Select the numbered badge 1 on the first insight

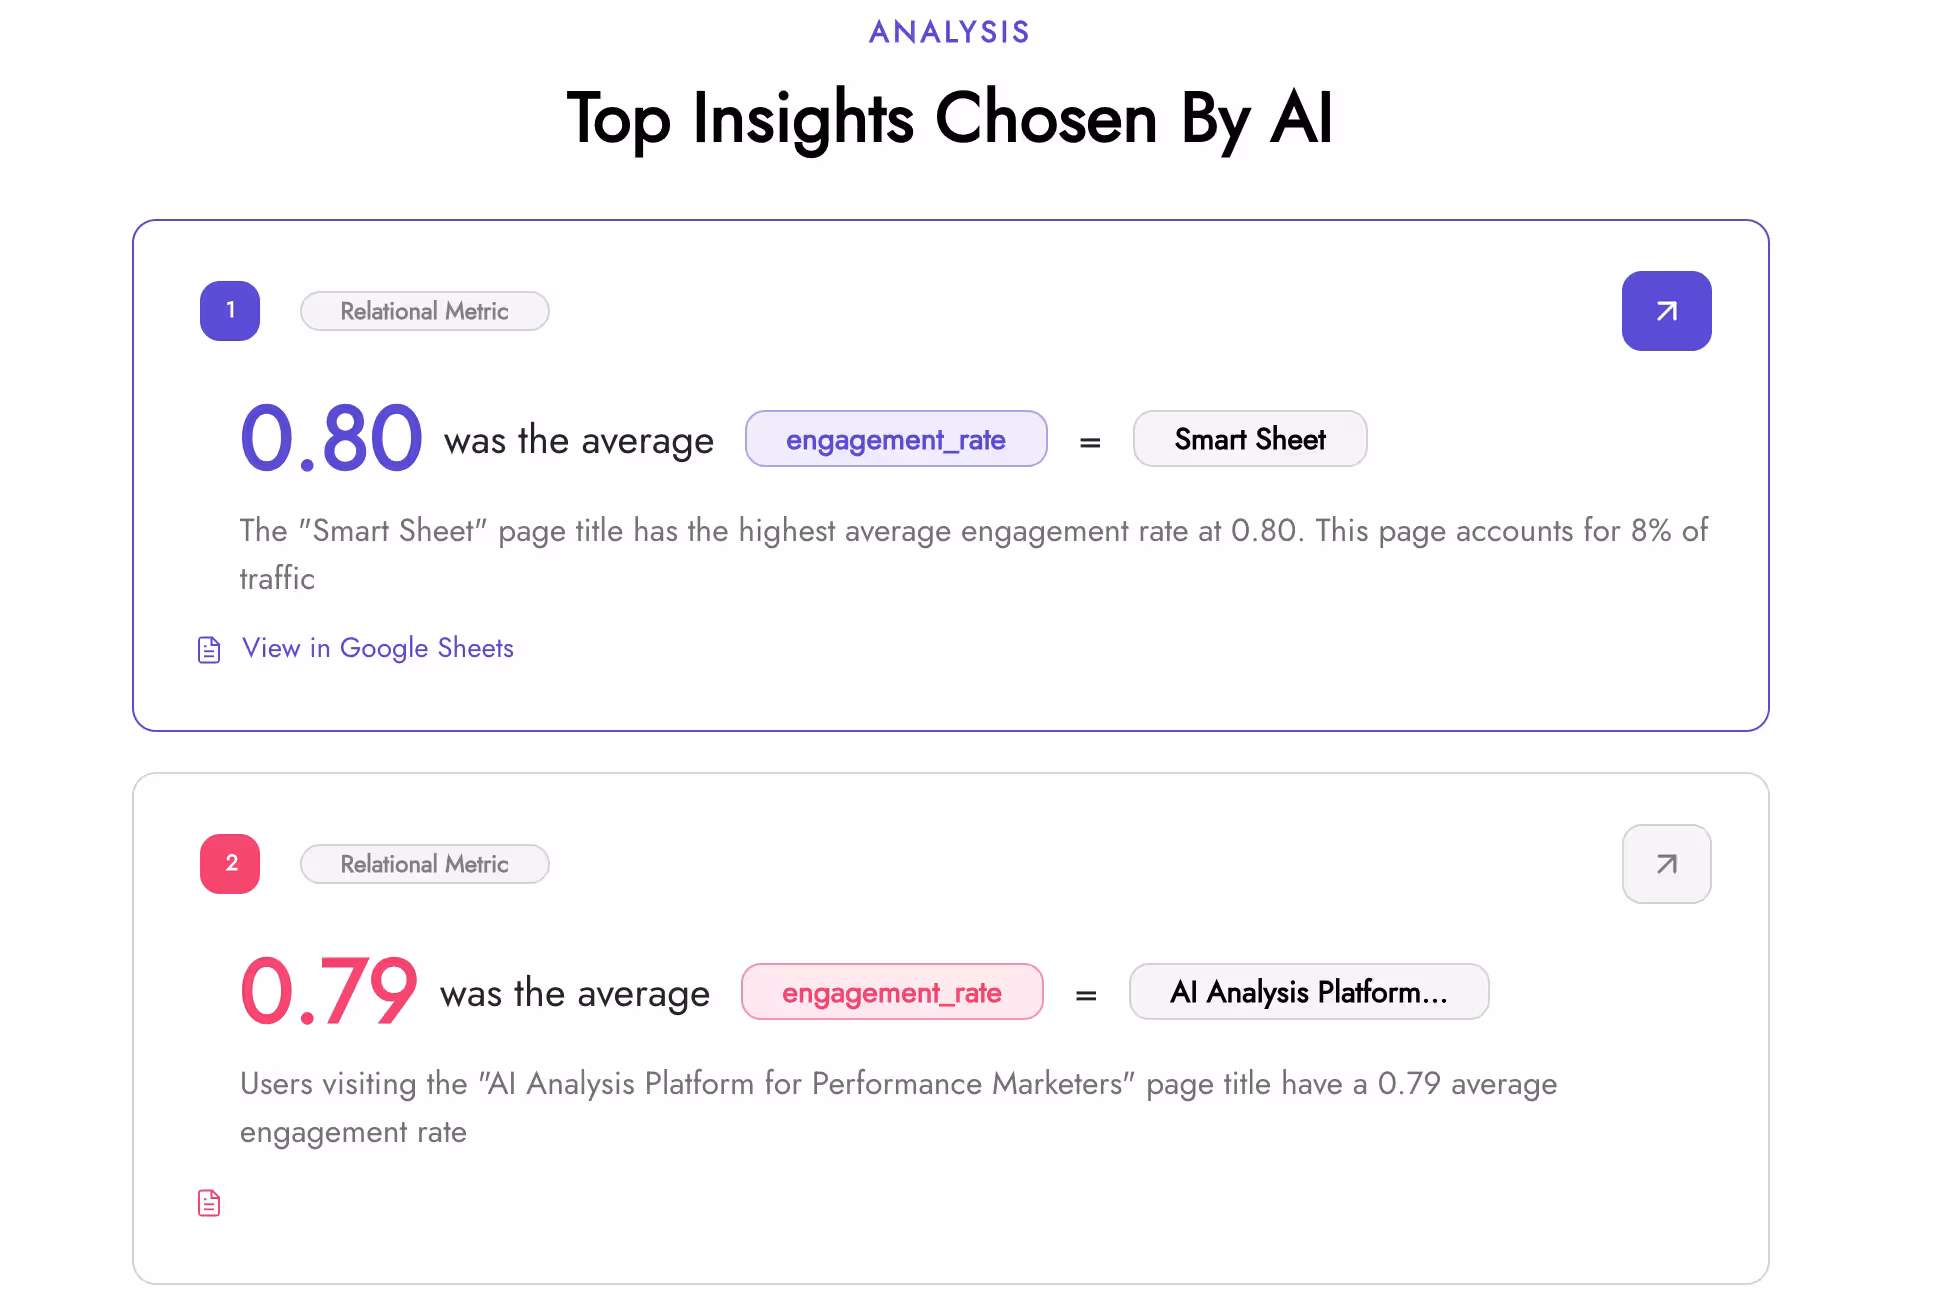point(229,311)
